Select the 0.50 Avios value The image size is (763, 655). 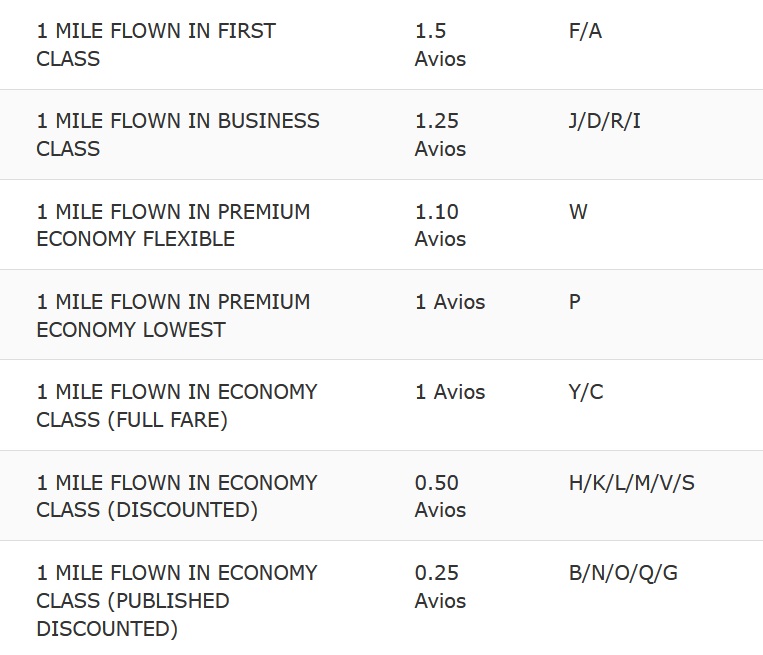pos(440,496)
